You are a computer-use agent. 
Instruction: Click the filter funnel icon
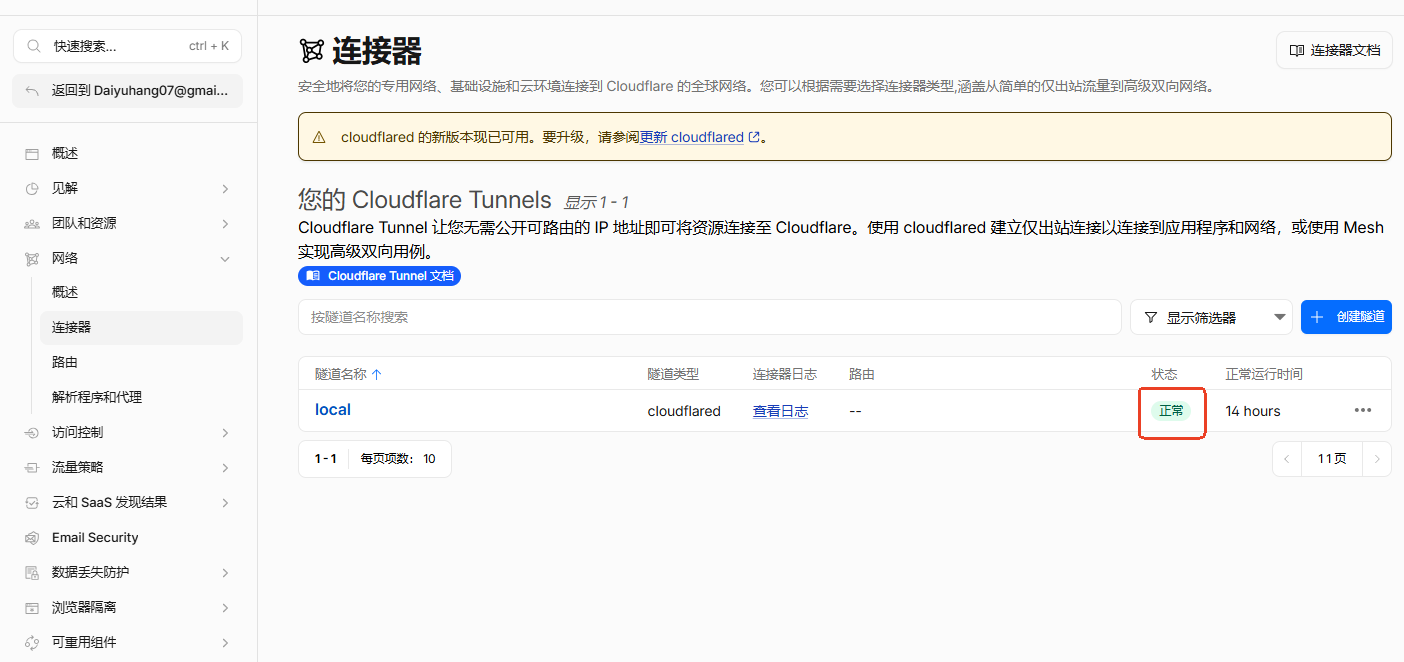[x=1150, y=317]
